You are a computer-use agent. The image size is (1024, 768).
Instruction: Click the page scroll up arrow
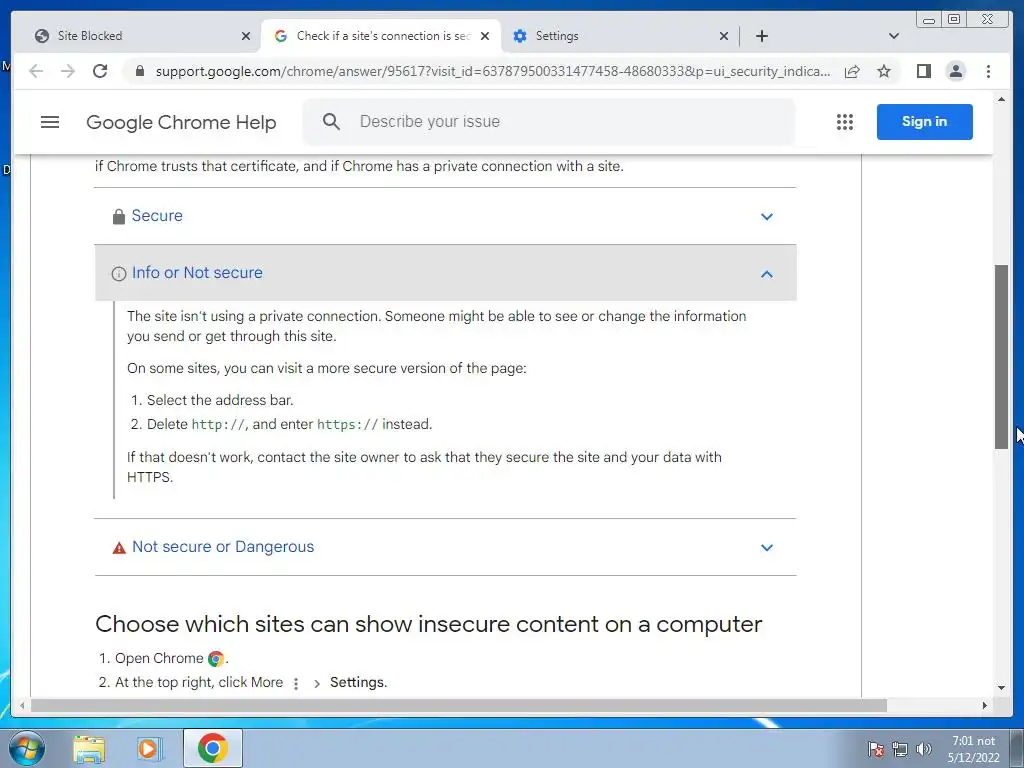1001,99
